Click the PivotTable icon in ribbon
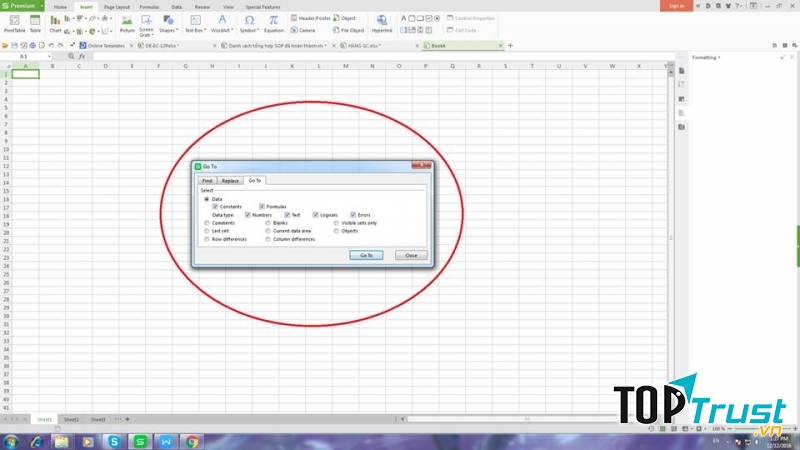The height and width of the screenshot is (450, 800). pos(14,21)
